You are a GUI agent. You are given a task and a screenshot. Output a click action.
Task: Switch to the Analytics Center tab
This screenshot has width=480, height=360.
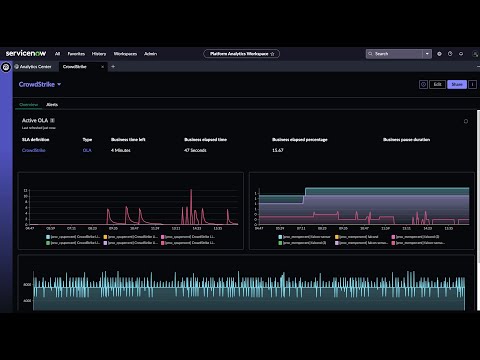(x=35, y=67)
